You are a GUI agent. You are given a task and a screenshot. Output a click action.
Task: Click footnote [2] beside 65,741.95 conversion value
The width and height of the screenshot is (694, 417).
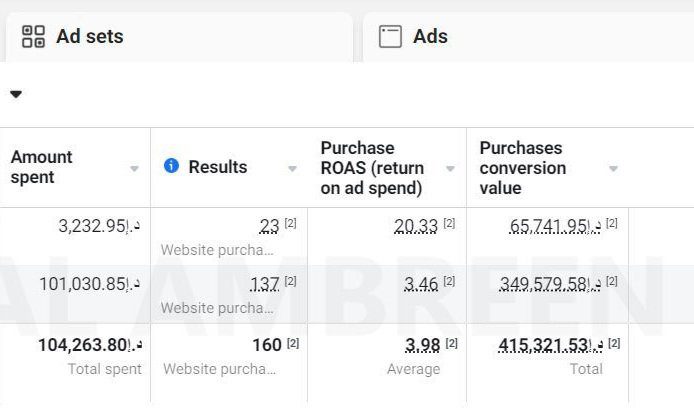coord(611,224)
